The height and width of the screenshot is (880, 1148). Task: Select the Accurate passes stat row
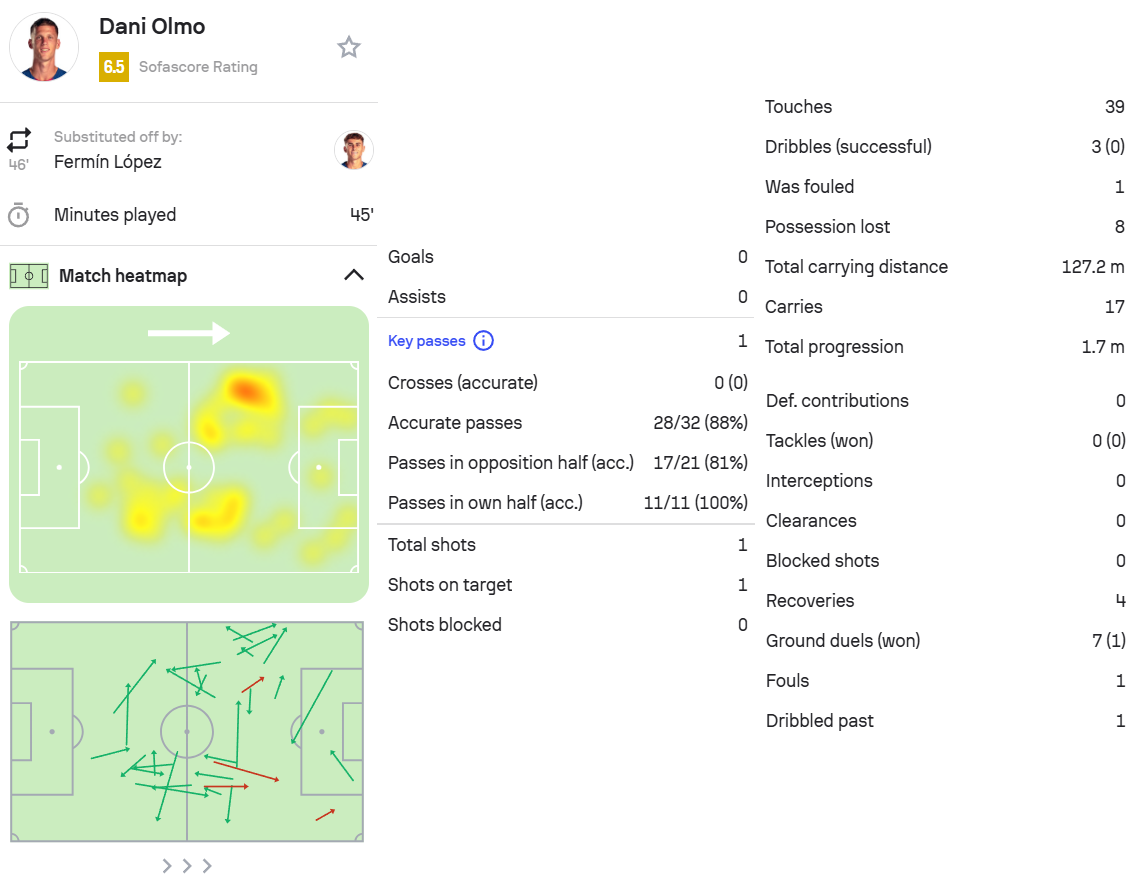pos(567,423)
